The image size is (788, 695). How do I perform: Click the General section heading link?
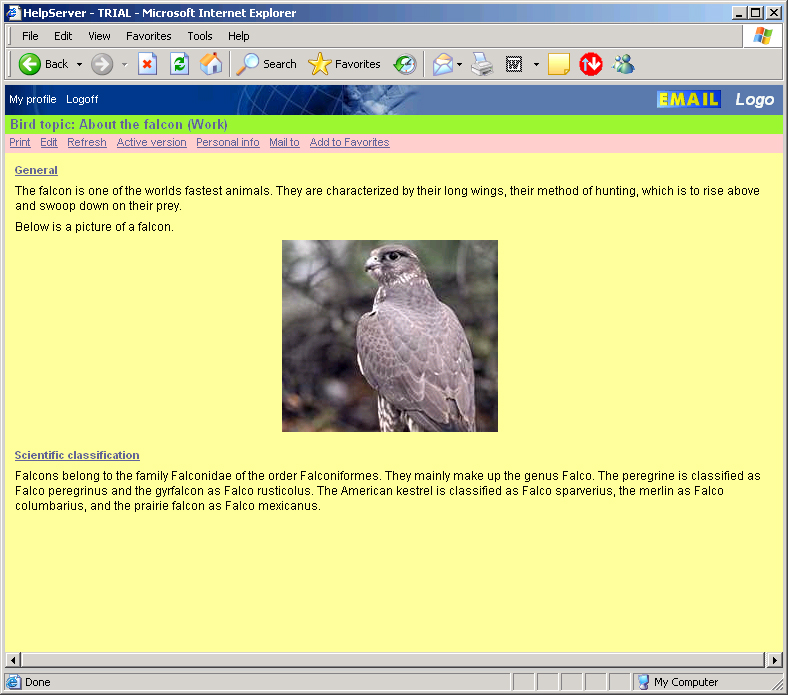(36, 170)
